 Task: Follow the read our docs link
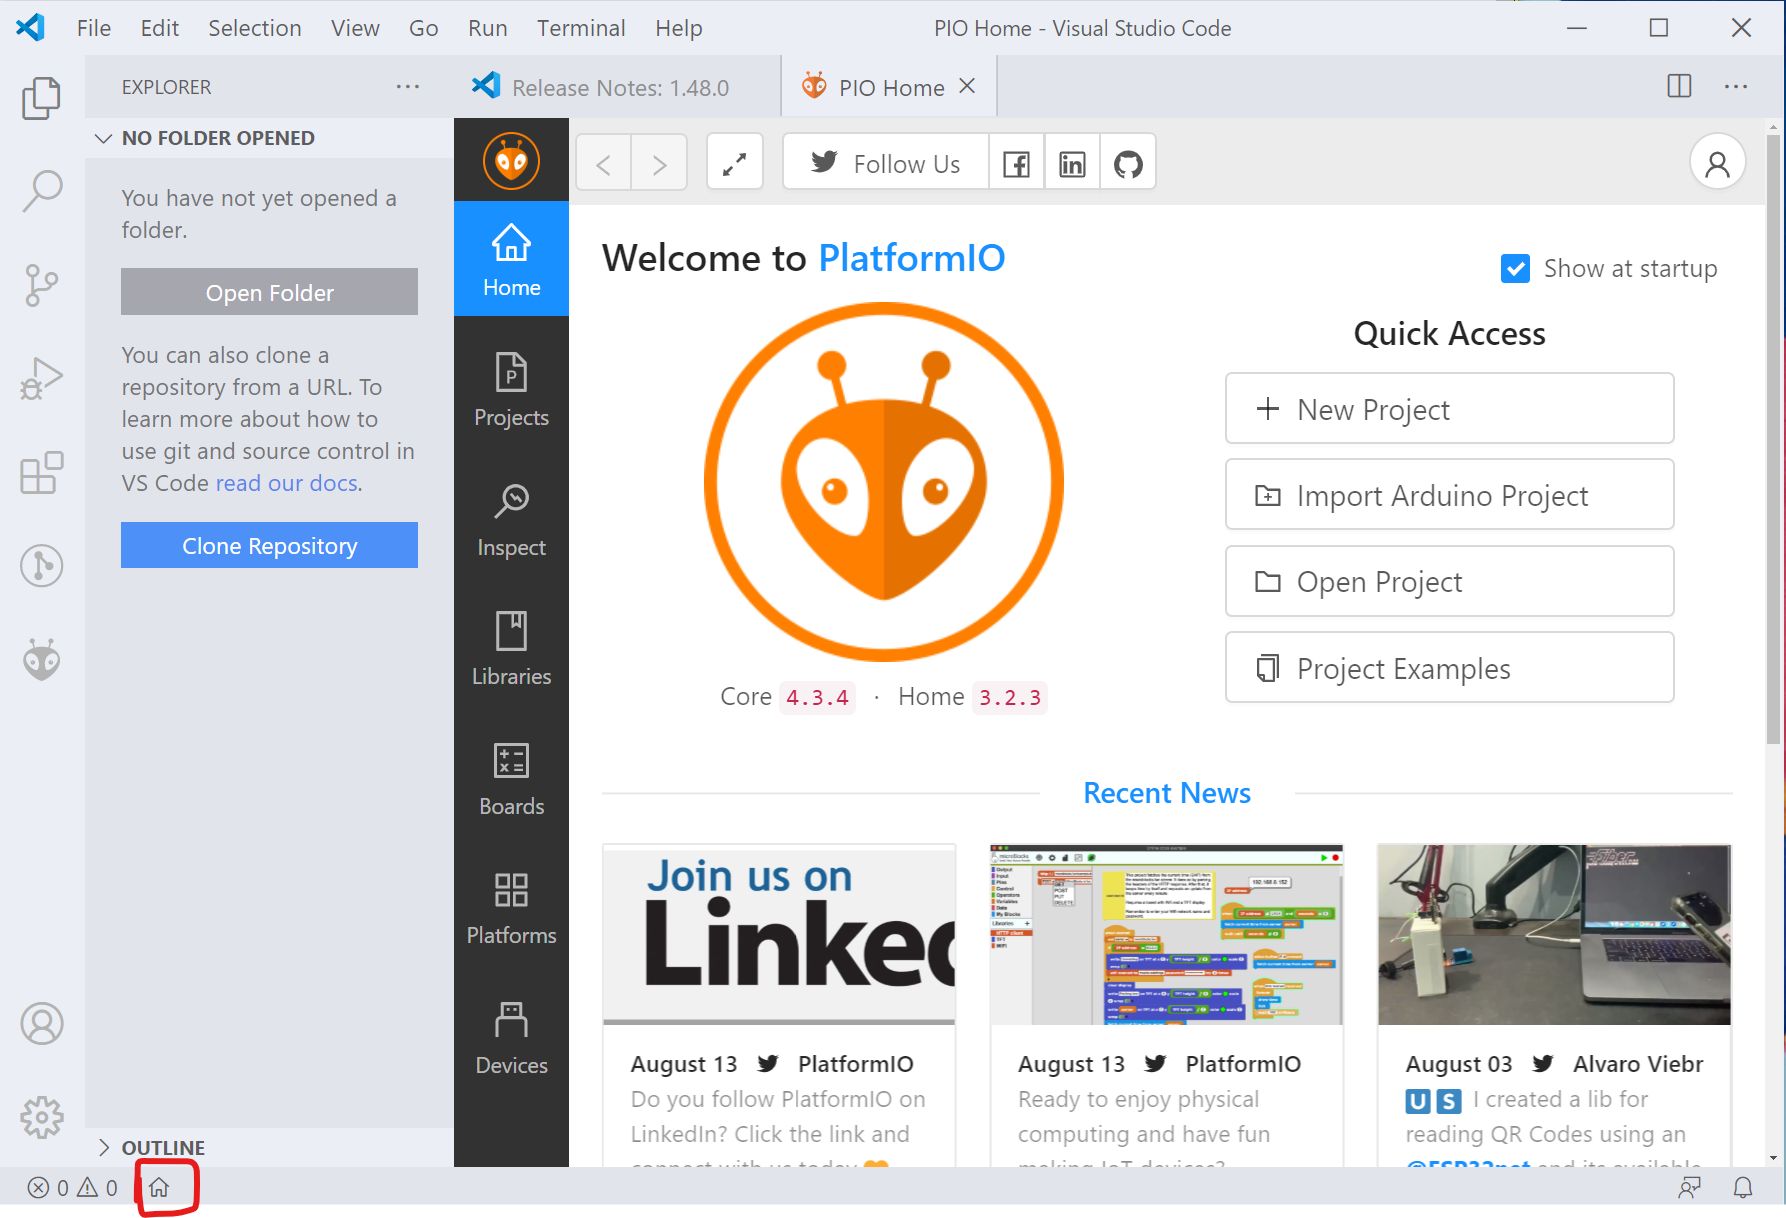click(x=289, y=483)
